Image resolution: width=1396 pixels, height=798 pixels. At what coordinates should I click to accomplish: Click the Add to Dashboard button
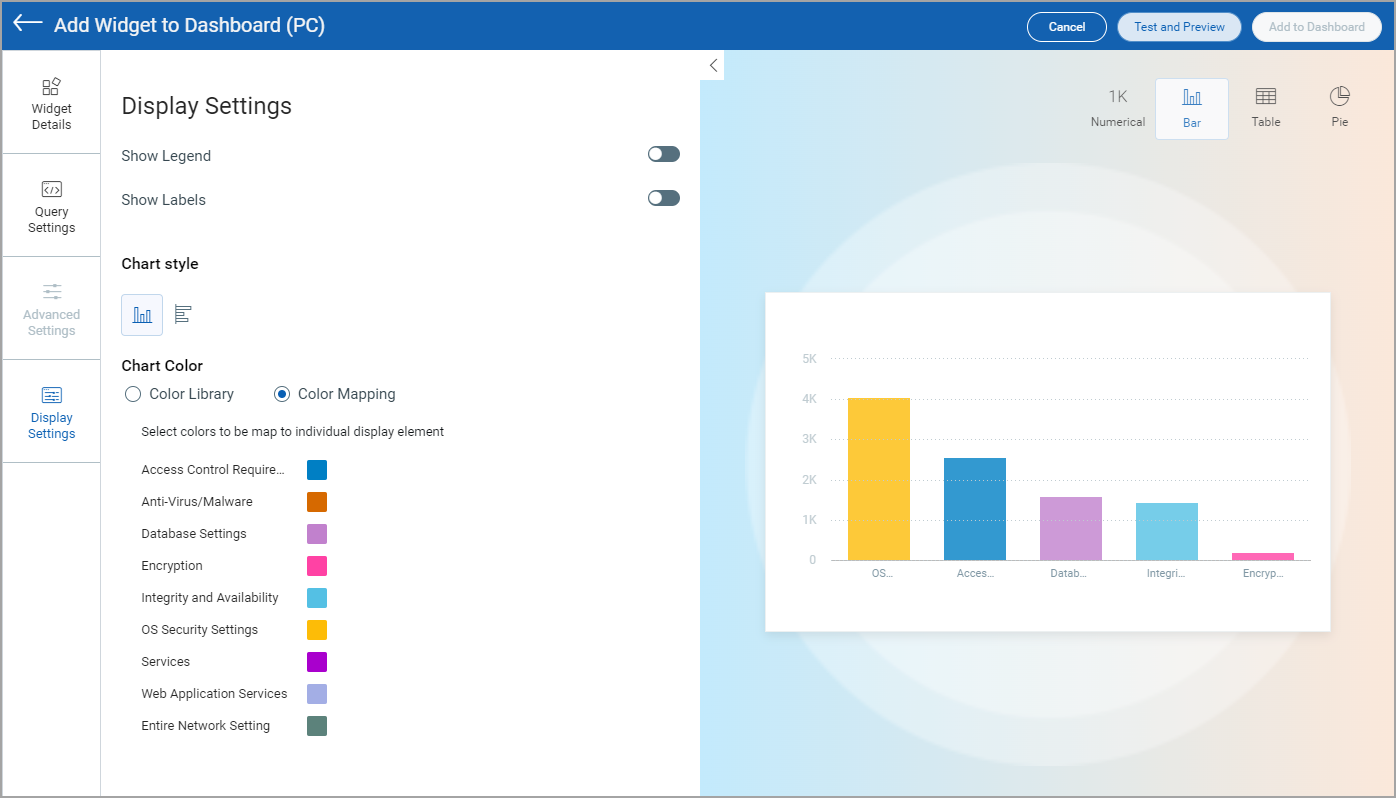1317,27
